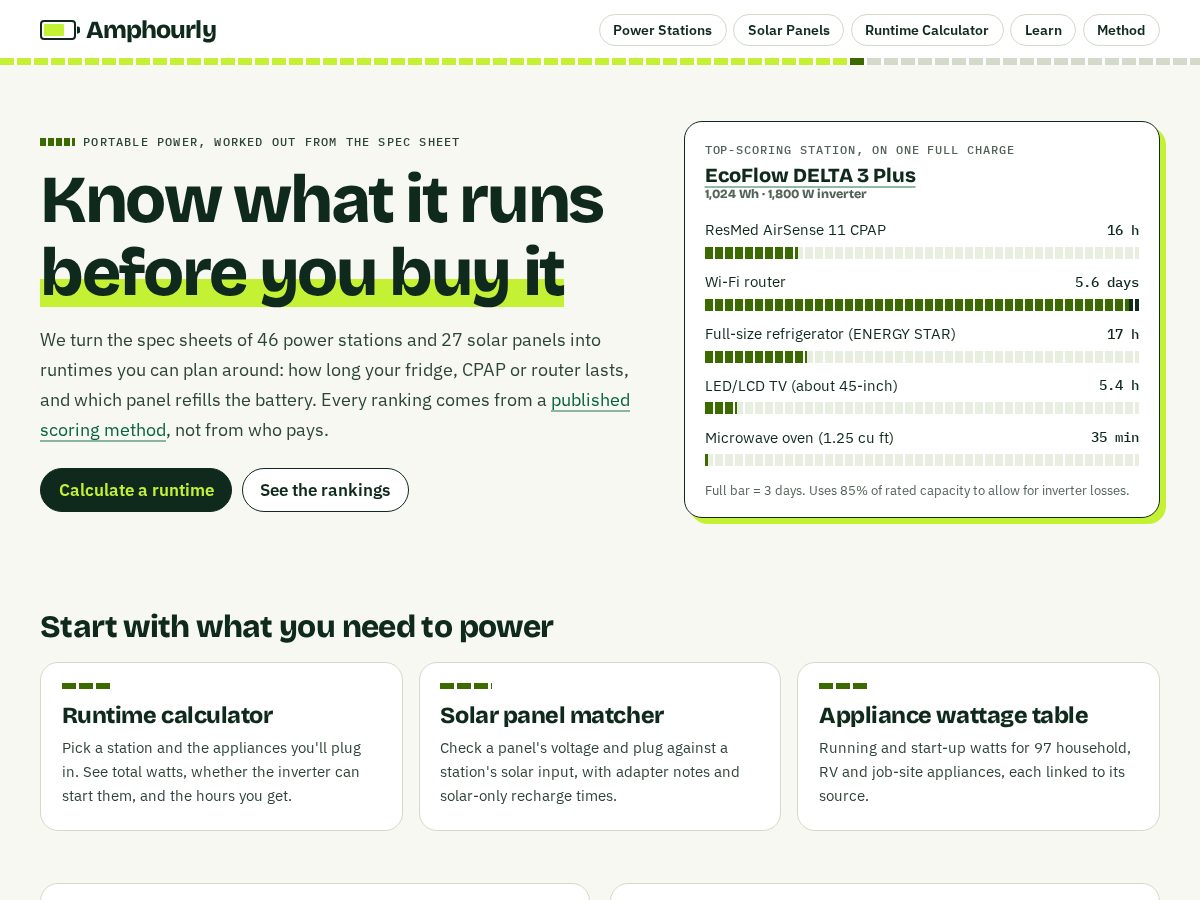Image resolution: width=1200 pixels, height=900 pixels.
Task: Click 'LED/LCD TV (about 45-inch)' label
Action: [x=801, y=386]
